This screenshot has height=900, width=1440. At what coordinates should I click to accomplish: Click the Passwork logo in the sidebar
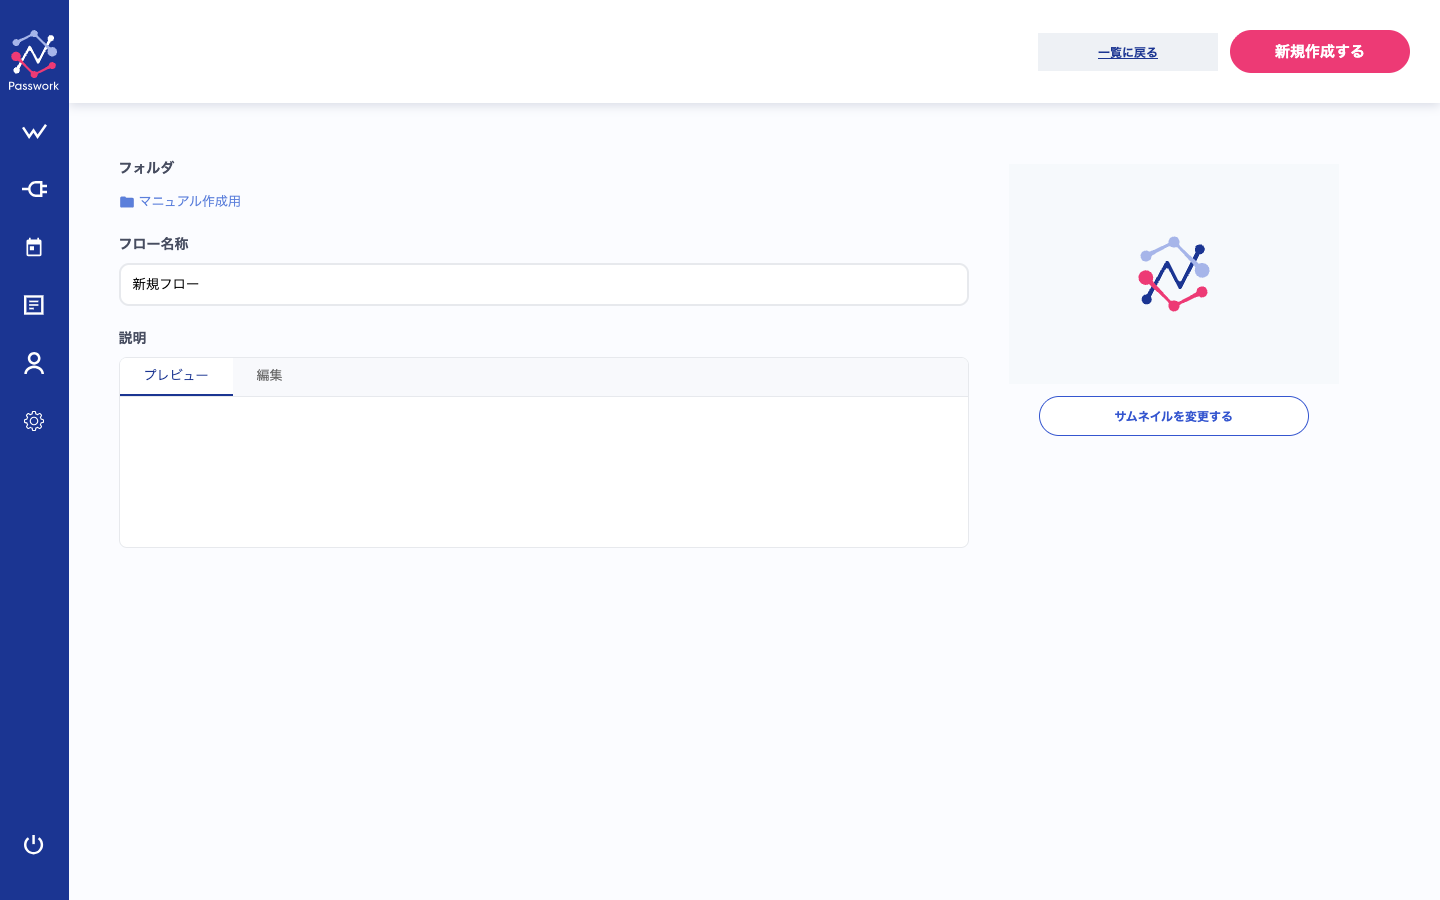pyautogui.click(x=34, y=60)
